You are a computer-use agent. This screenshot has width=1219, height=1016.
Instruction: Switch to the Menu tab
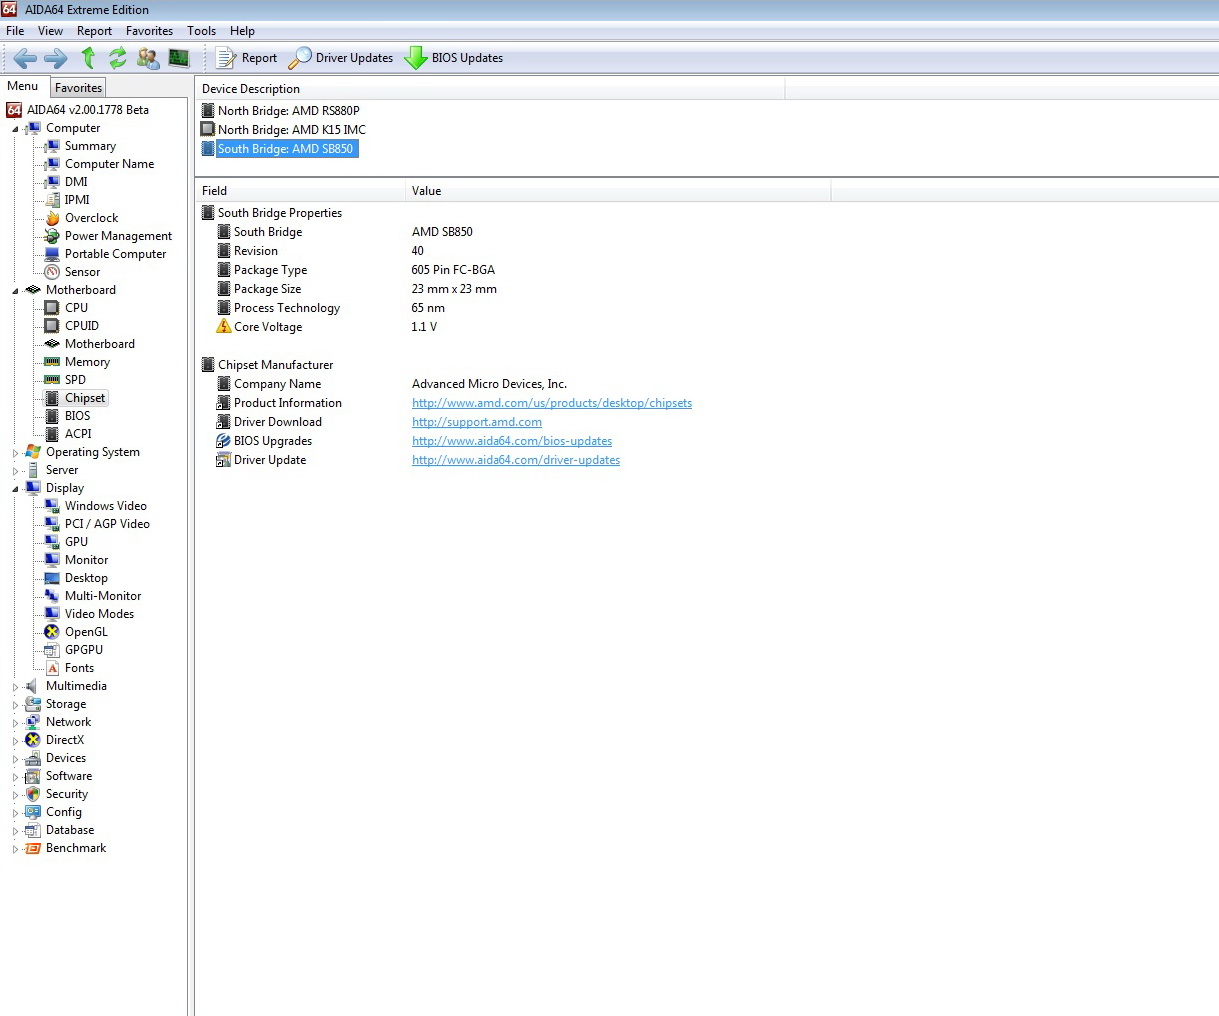[x=23, y=86]
